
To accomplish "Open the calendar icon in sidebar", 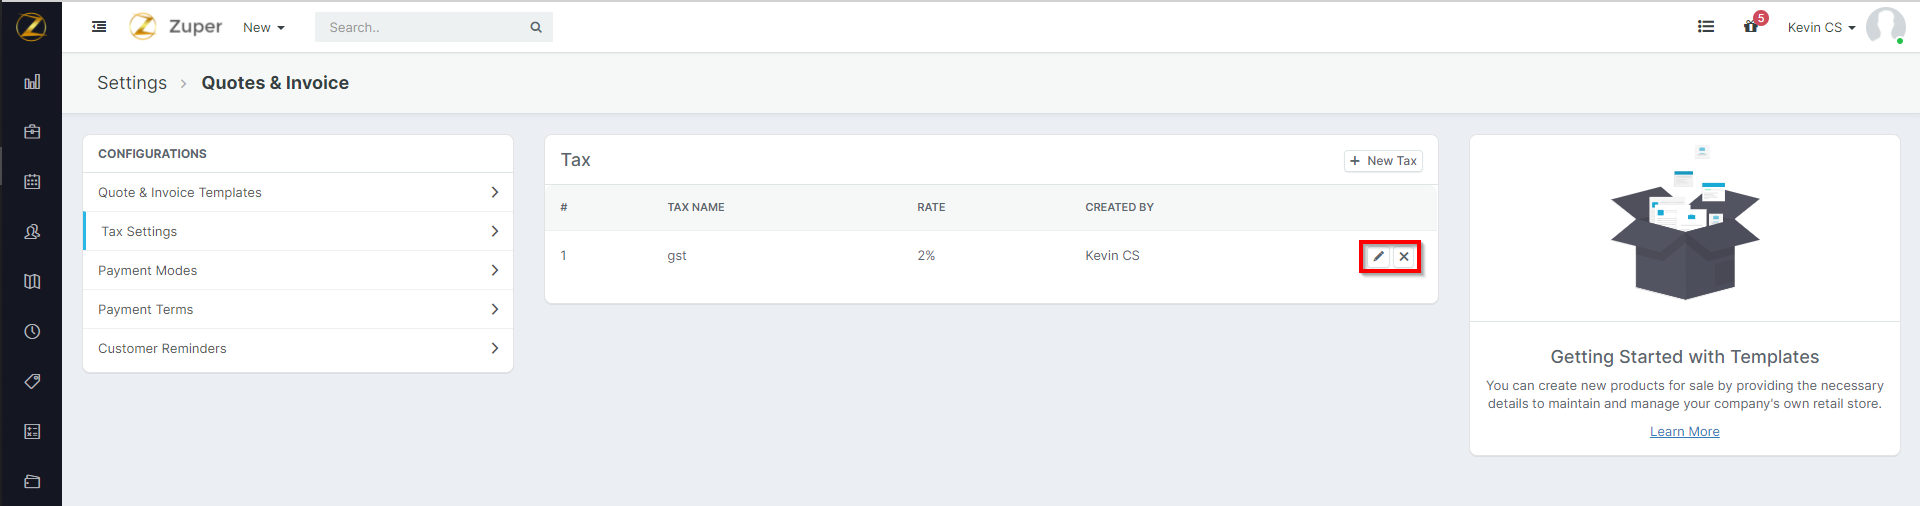I will 32,182.
